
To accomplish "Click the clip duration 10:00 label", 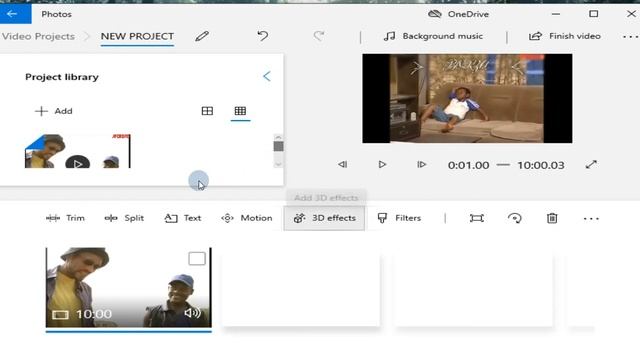I will tap(94, 314).
